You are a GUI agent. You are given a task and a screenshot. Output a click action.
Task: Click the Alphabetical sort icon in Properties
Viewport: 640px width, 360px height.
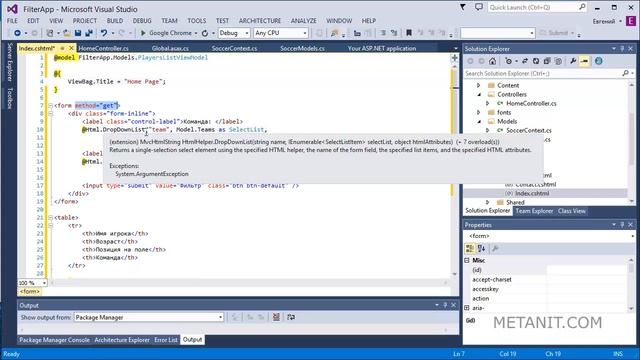[x=482, y=249]
